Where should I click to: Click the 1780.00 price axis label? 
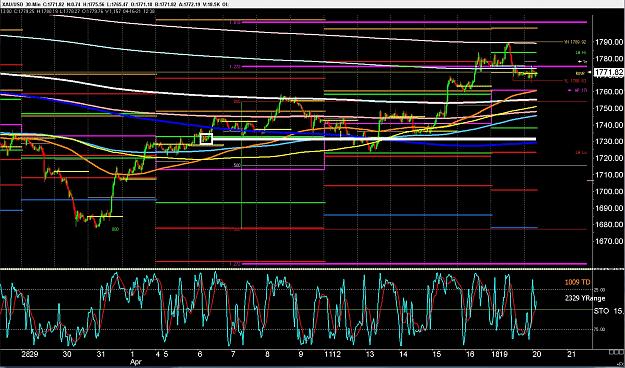pyautogui.click(x=609, y=59)
